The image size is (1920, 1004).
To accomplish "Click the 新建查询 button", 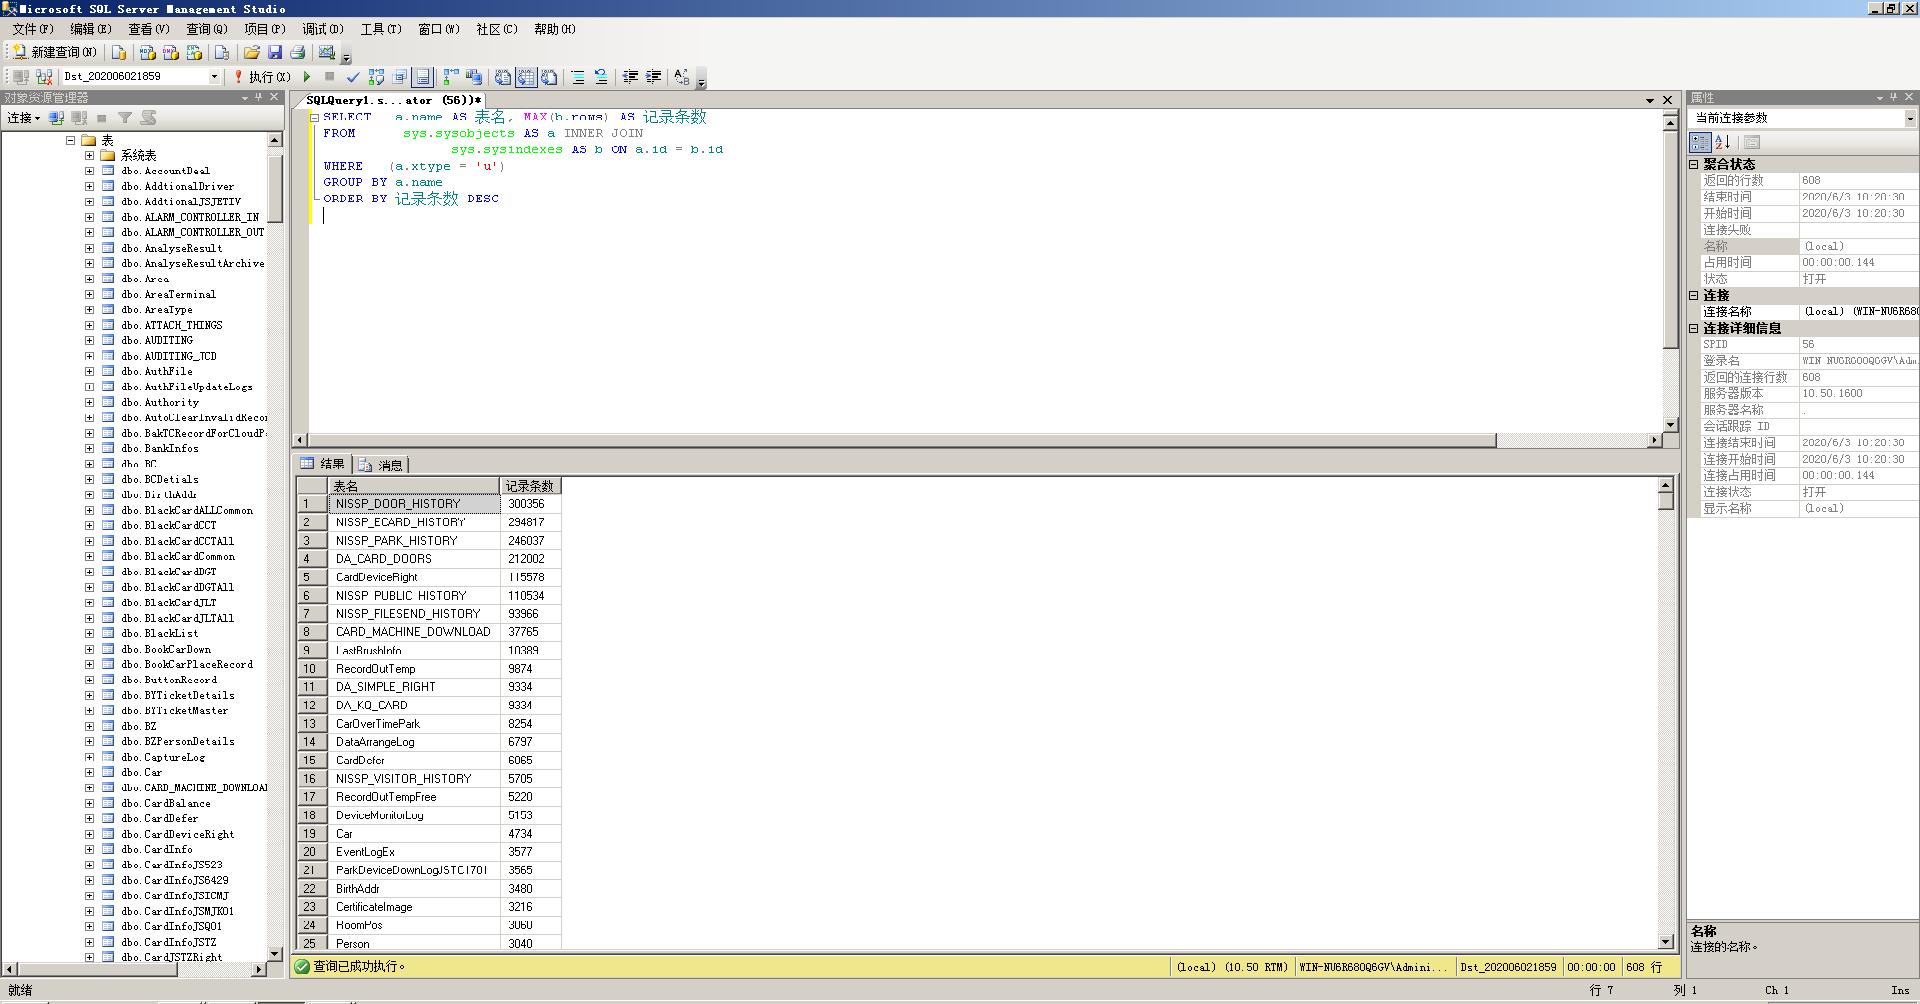I will [x=54, y=52].
